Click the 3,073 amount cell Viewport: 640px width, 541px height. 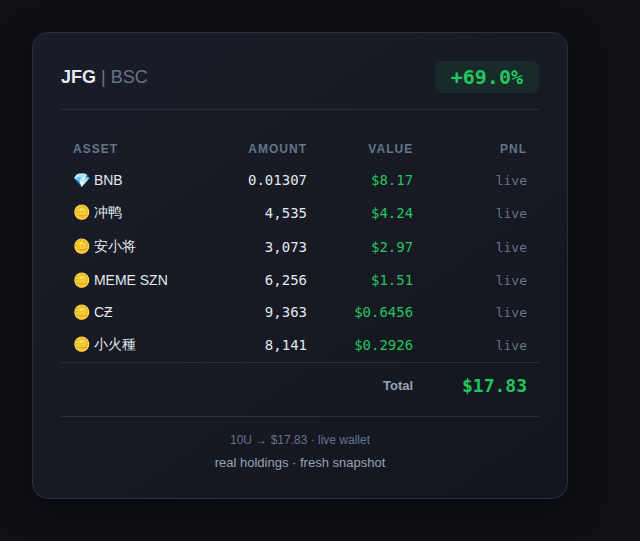[x=286, y=247]
